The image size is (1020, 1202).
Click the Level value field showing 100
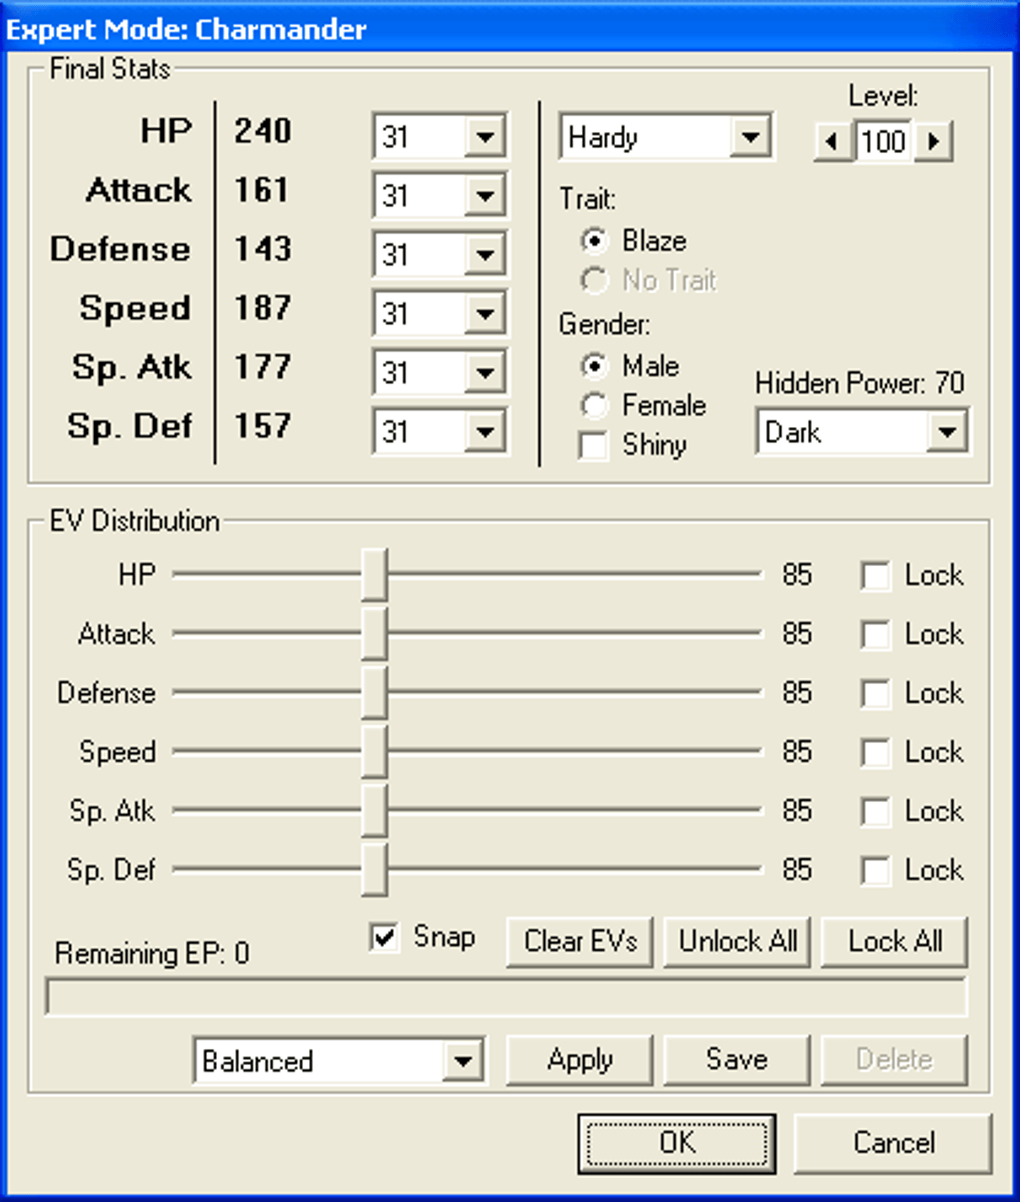click(882, 141)
